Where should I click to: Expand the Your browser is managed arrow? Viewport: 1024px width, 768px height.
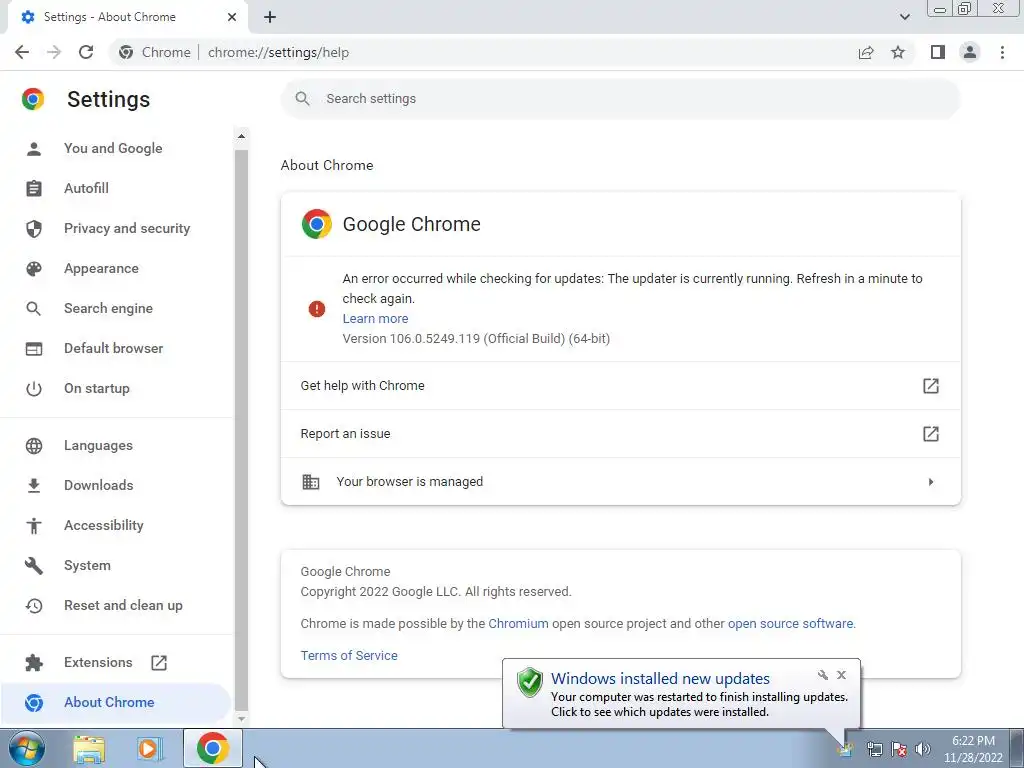[931, 482]
